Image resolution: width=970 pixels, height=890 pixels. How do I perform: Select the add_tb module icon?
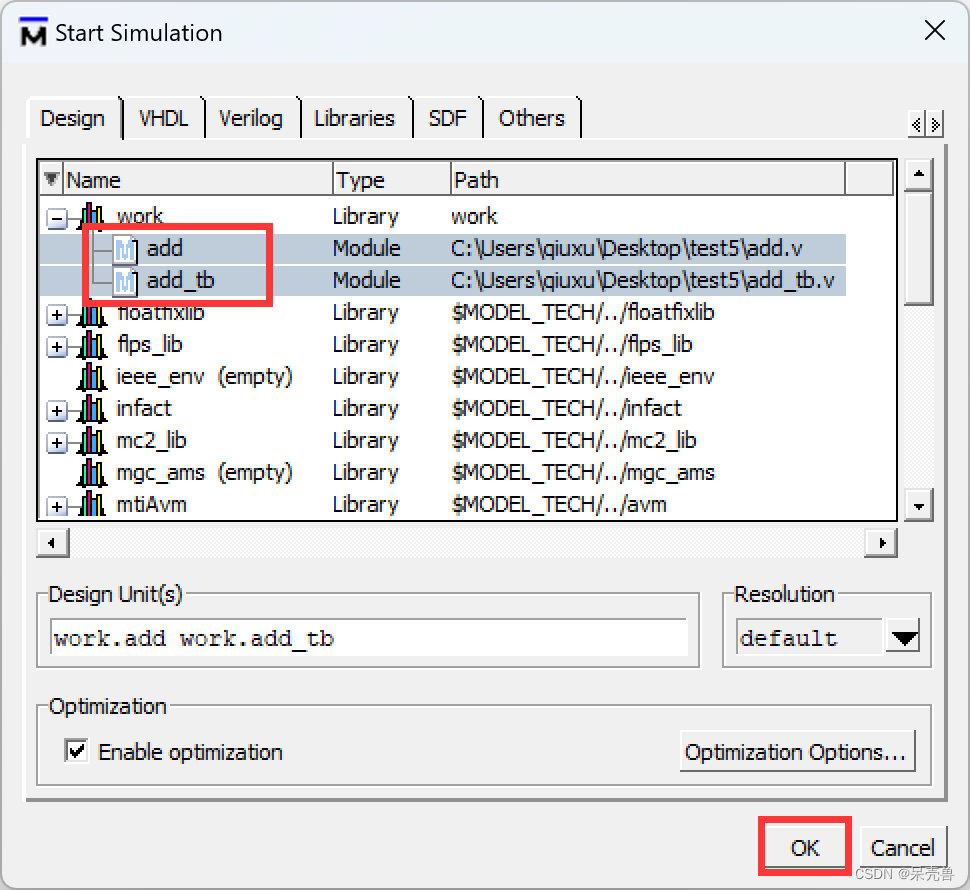tap(125, 281)
